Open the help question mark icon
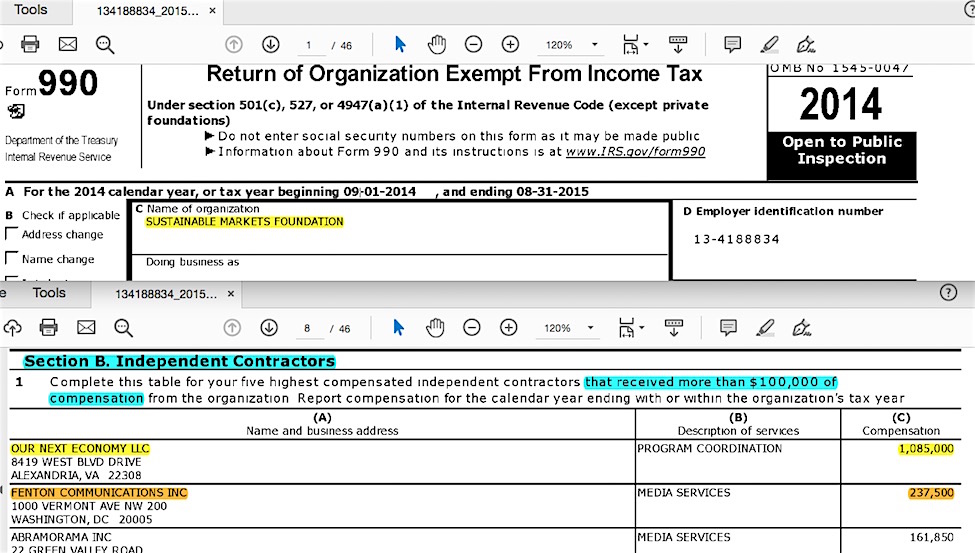Screen dimensions: 975x553 click(949, 293)
